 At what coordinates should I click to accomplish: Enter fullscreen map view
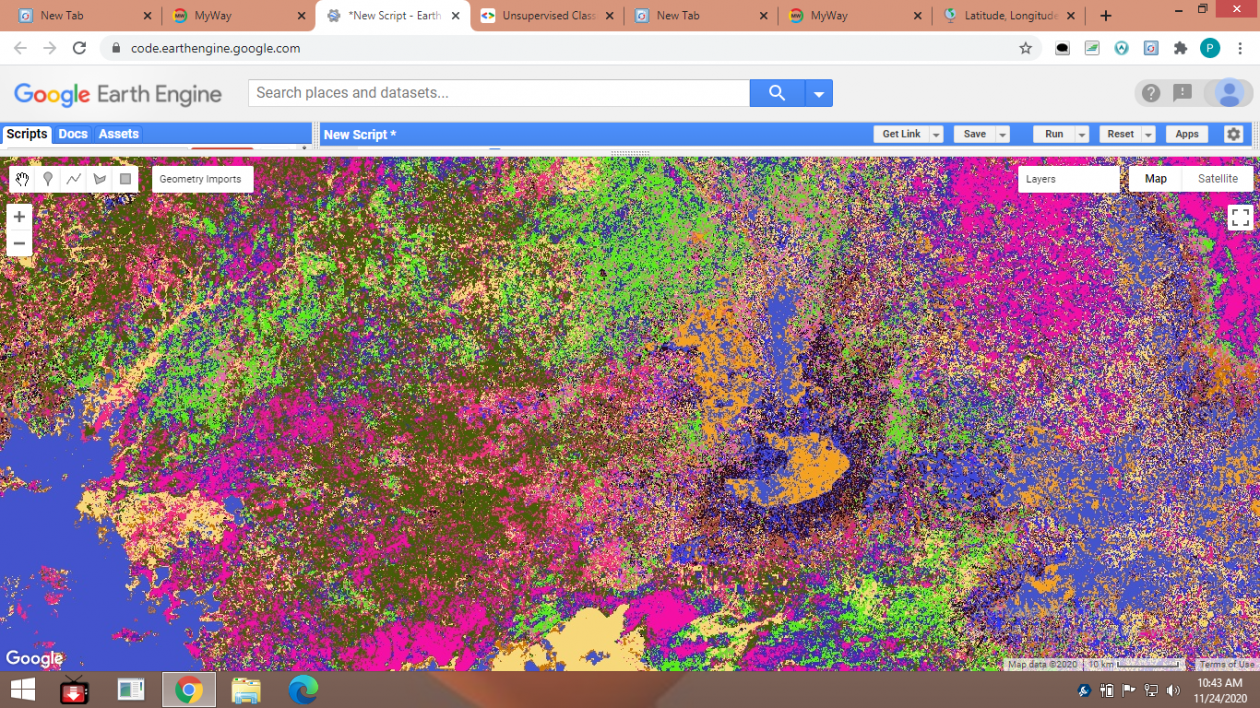tap(1240, 217)
